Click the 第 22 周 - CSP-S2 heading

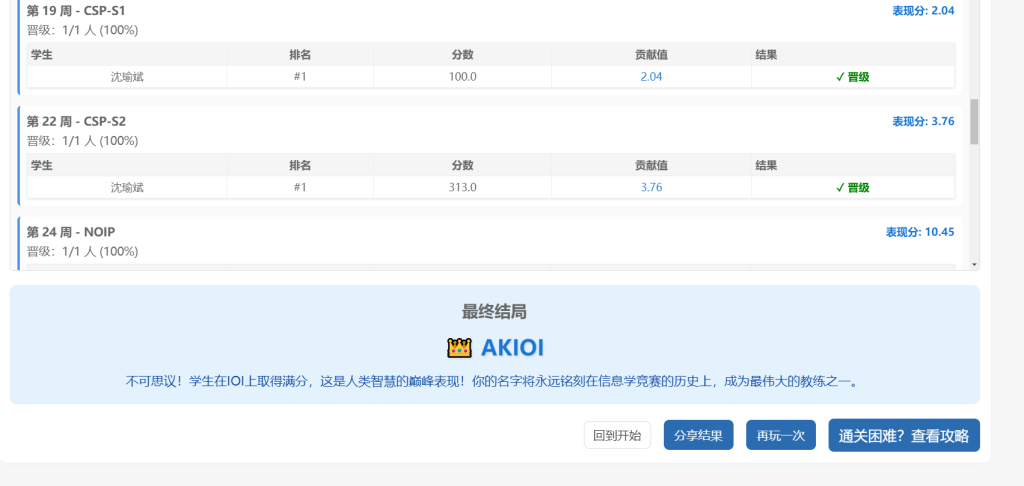coord(76,121)
